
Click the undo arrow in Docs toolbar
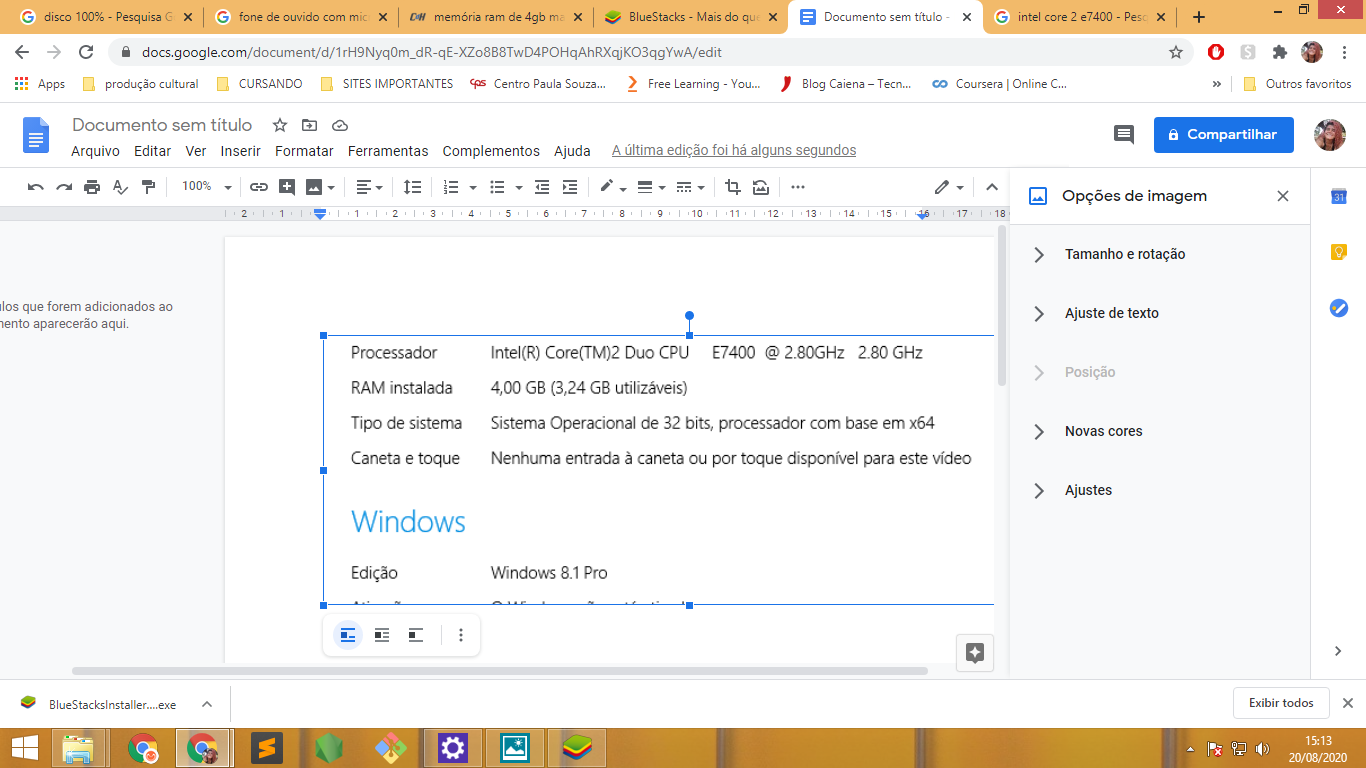click(x=36, y=187)
